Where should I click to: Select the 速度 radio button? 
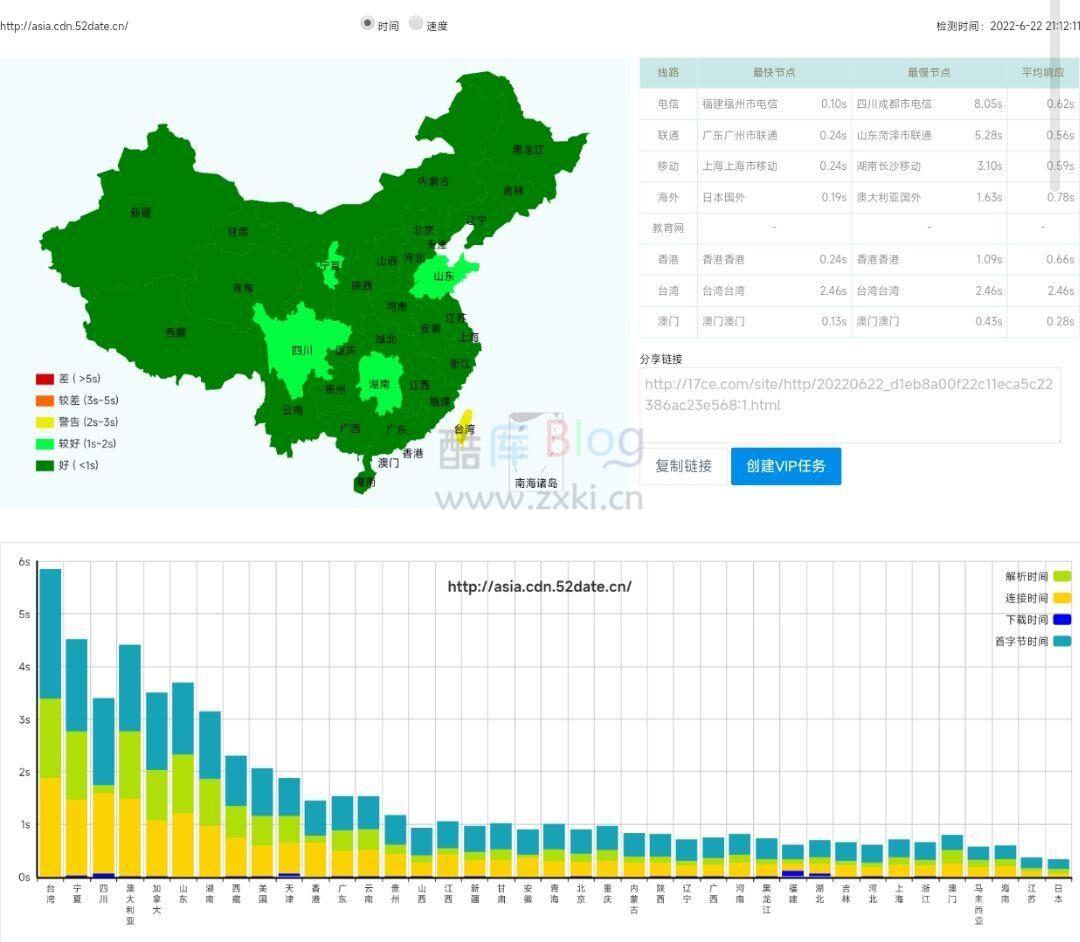point(416,25)
